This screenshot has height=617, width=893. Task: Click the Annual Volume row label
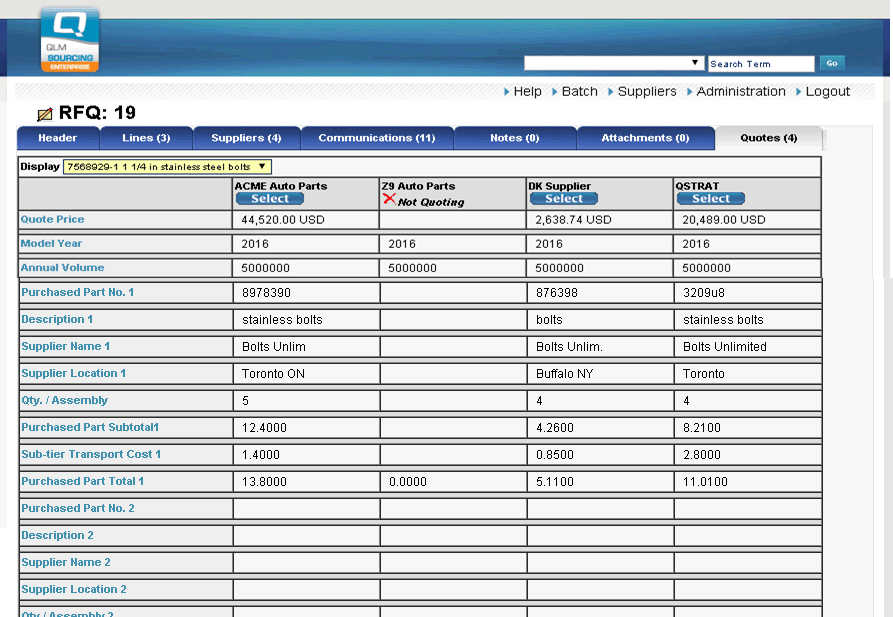point(62,267)
